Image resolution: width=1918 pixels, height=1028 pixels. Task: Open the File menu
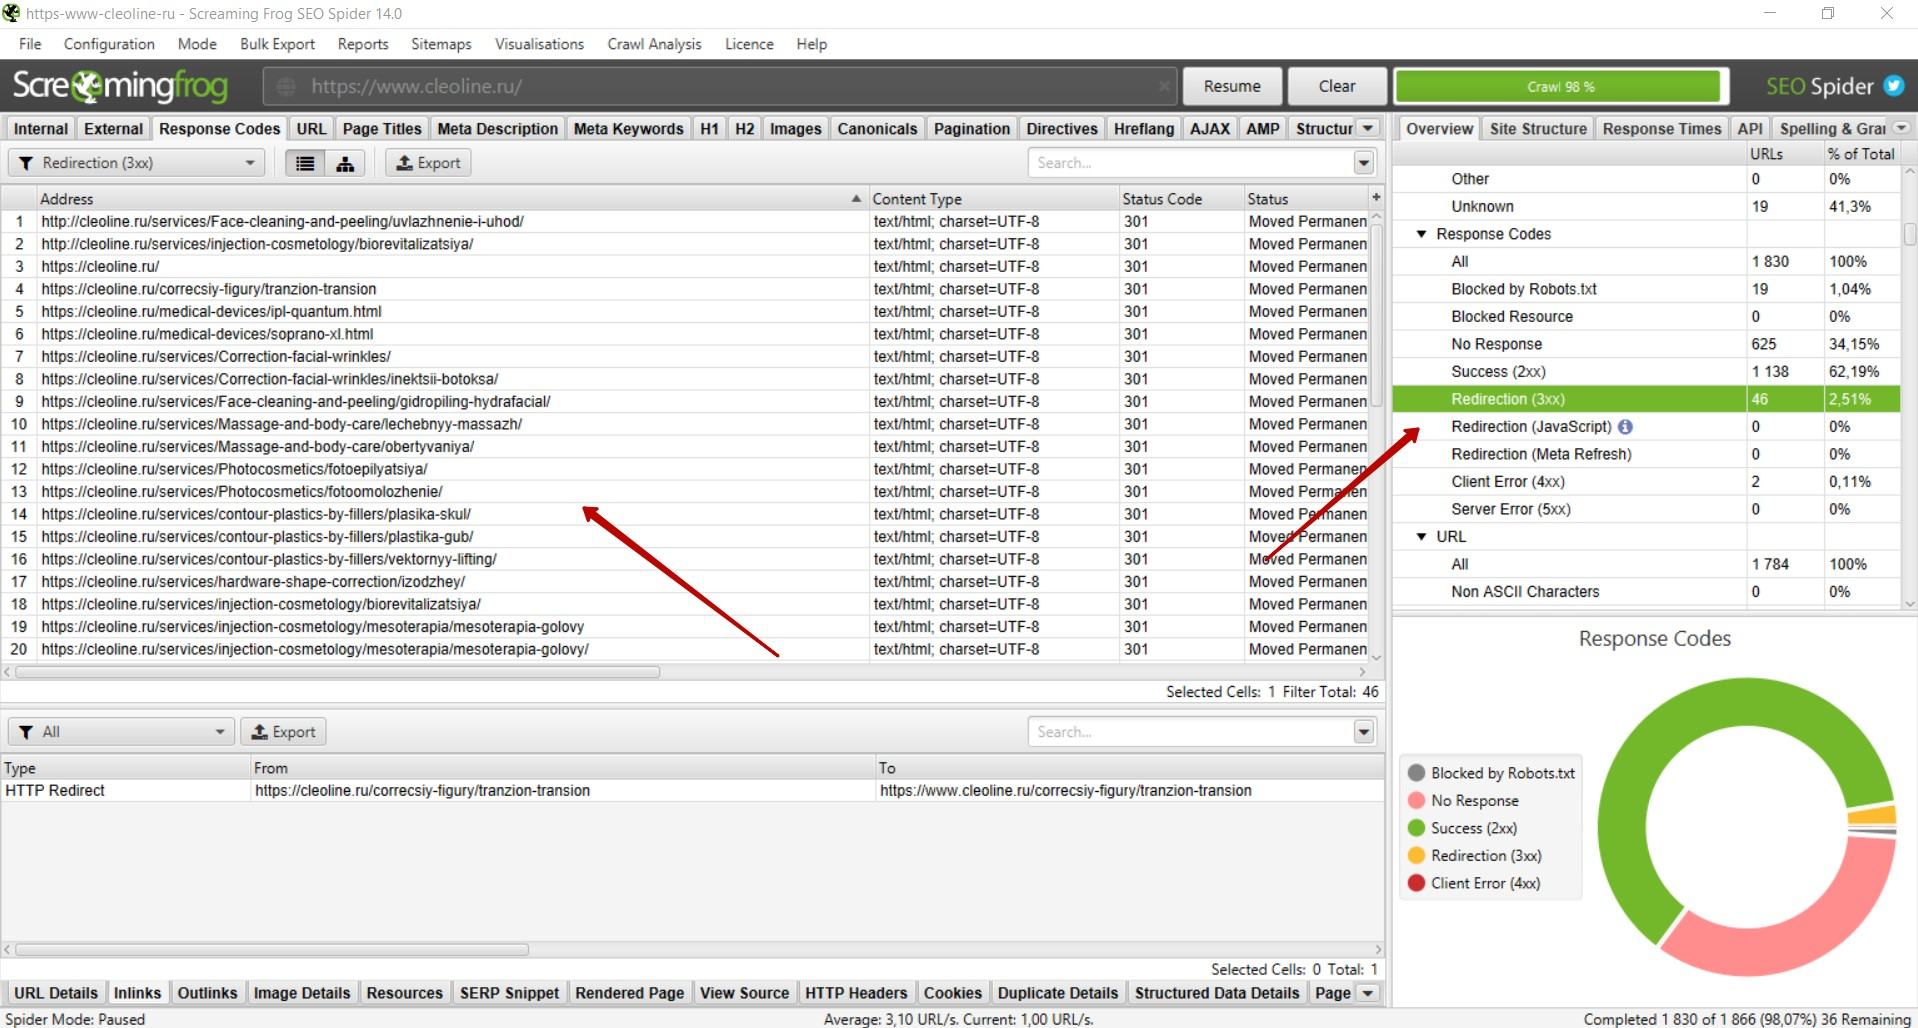[30, 44]
